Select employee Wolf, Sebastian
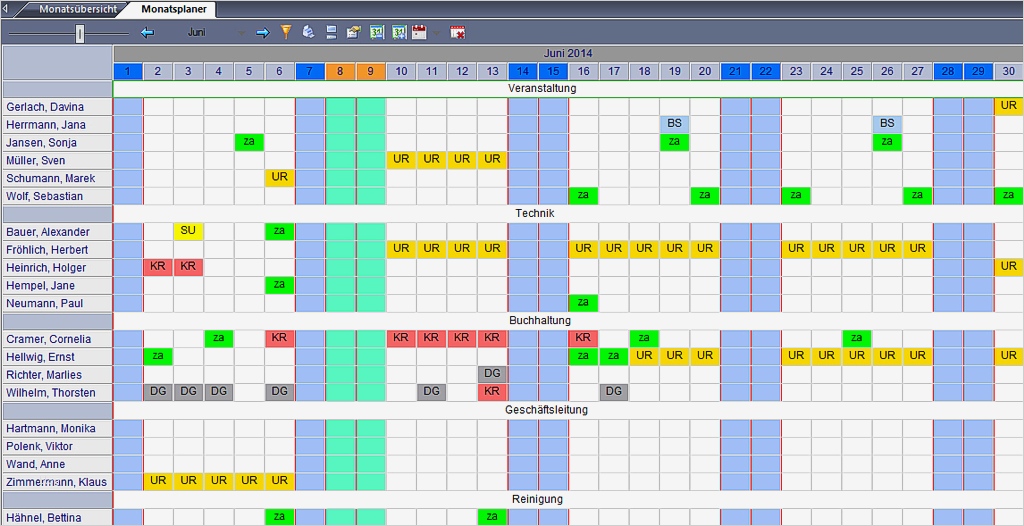 [x=57, y=196]
